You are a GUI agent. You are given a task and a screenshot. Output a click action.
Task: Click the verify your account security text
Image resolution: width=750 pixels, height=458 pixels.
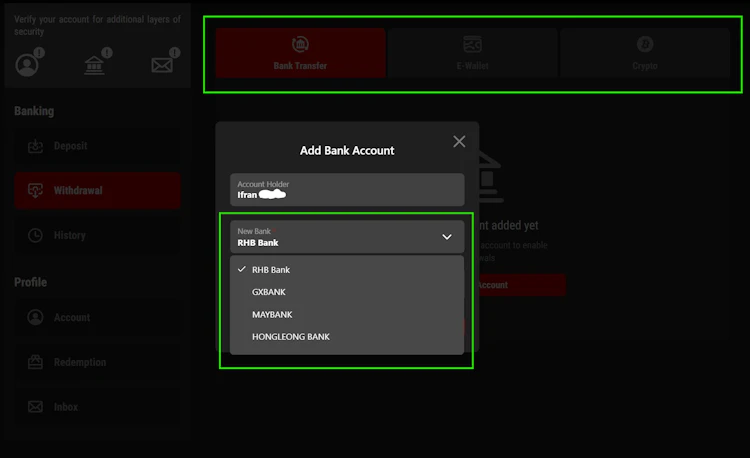(x=97, y=25)
